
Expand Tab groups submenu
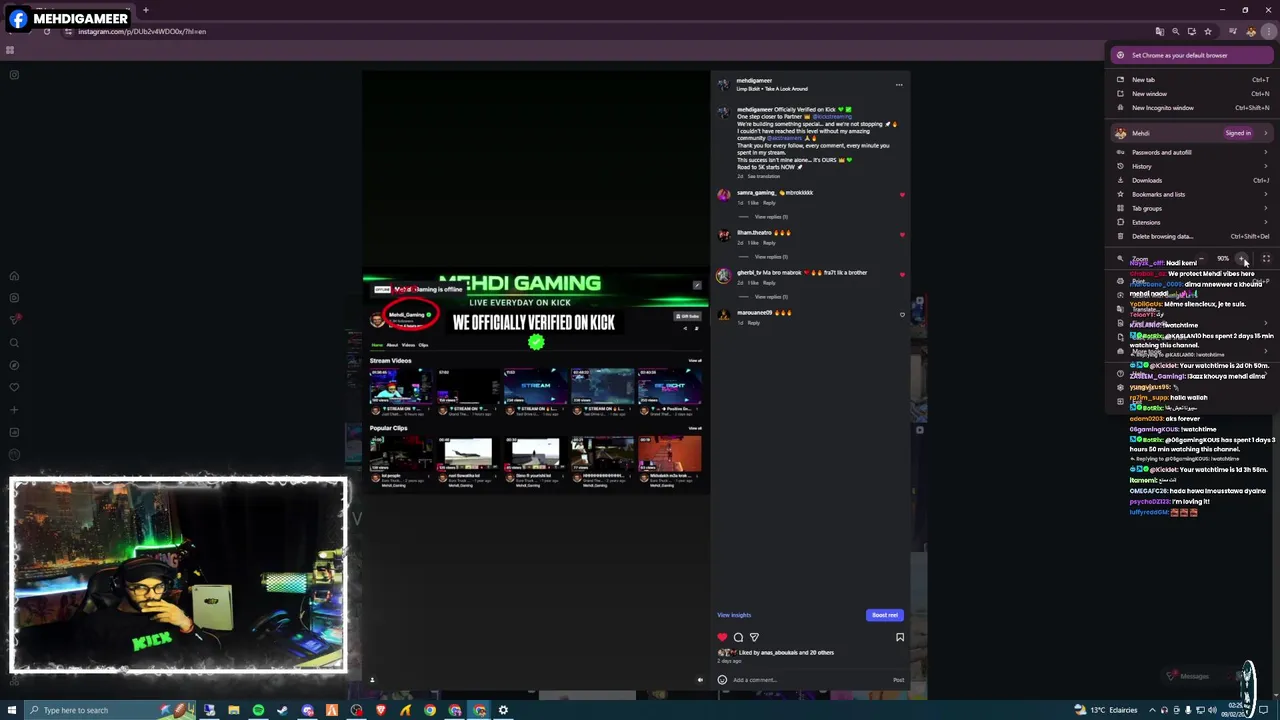[x=1190, y=208]
